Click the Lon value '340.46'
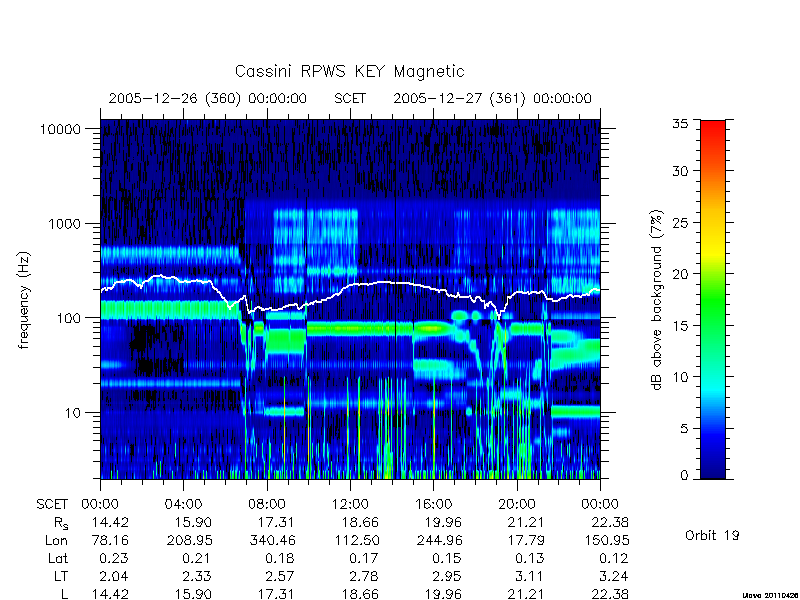 tap(272, 540)
